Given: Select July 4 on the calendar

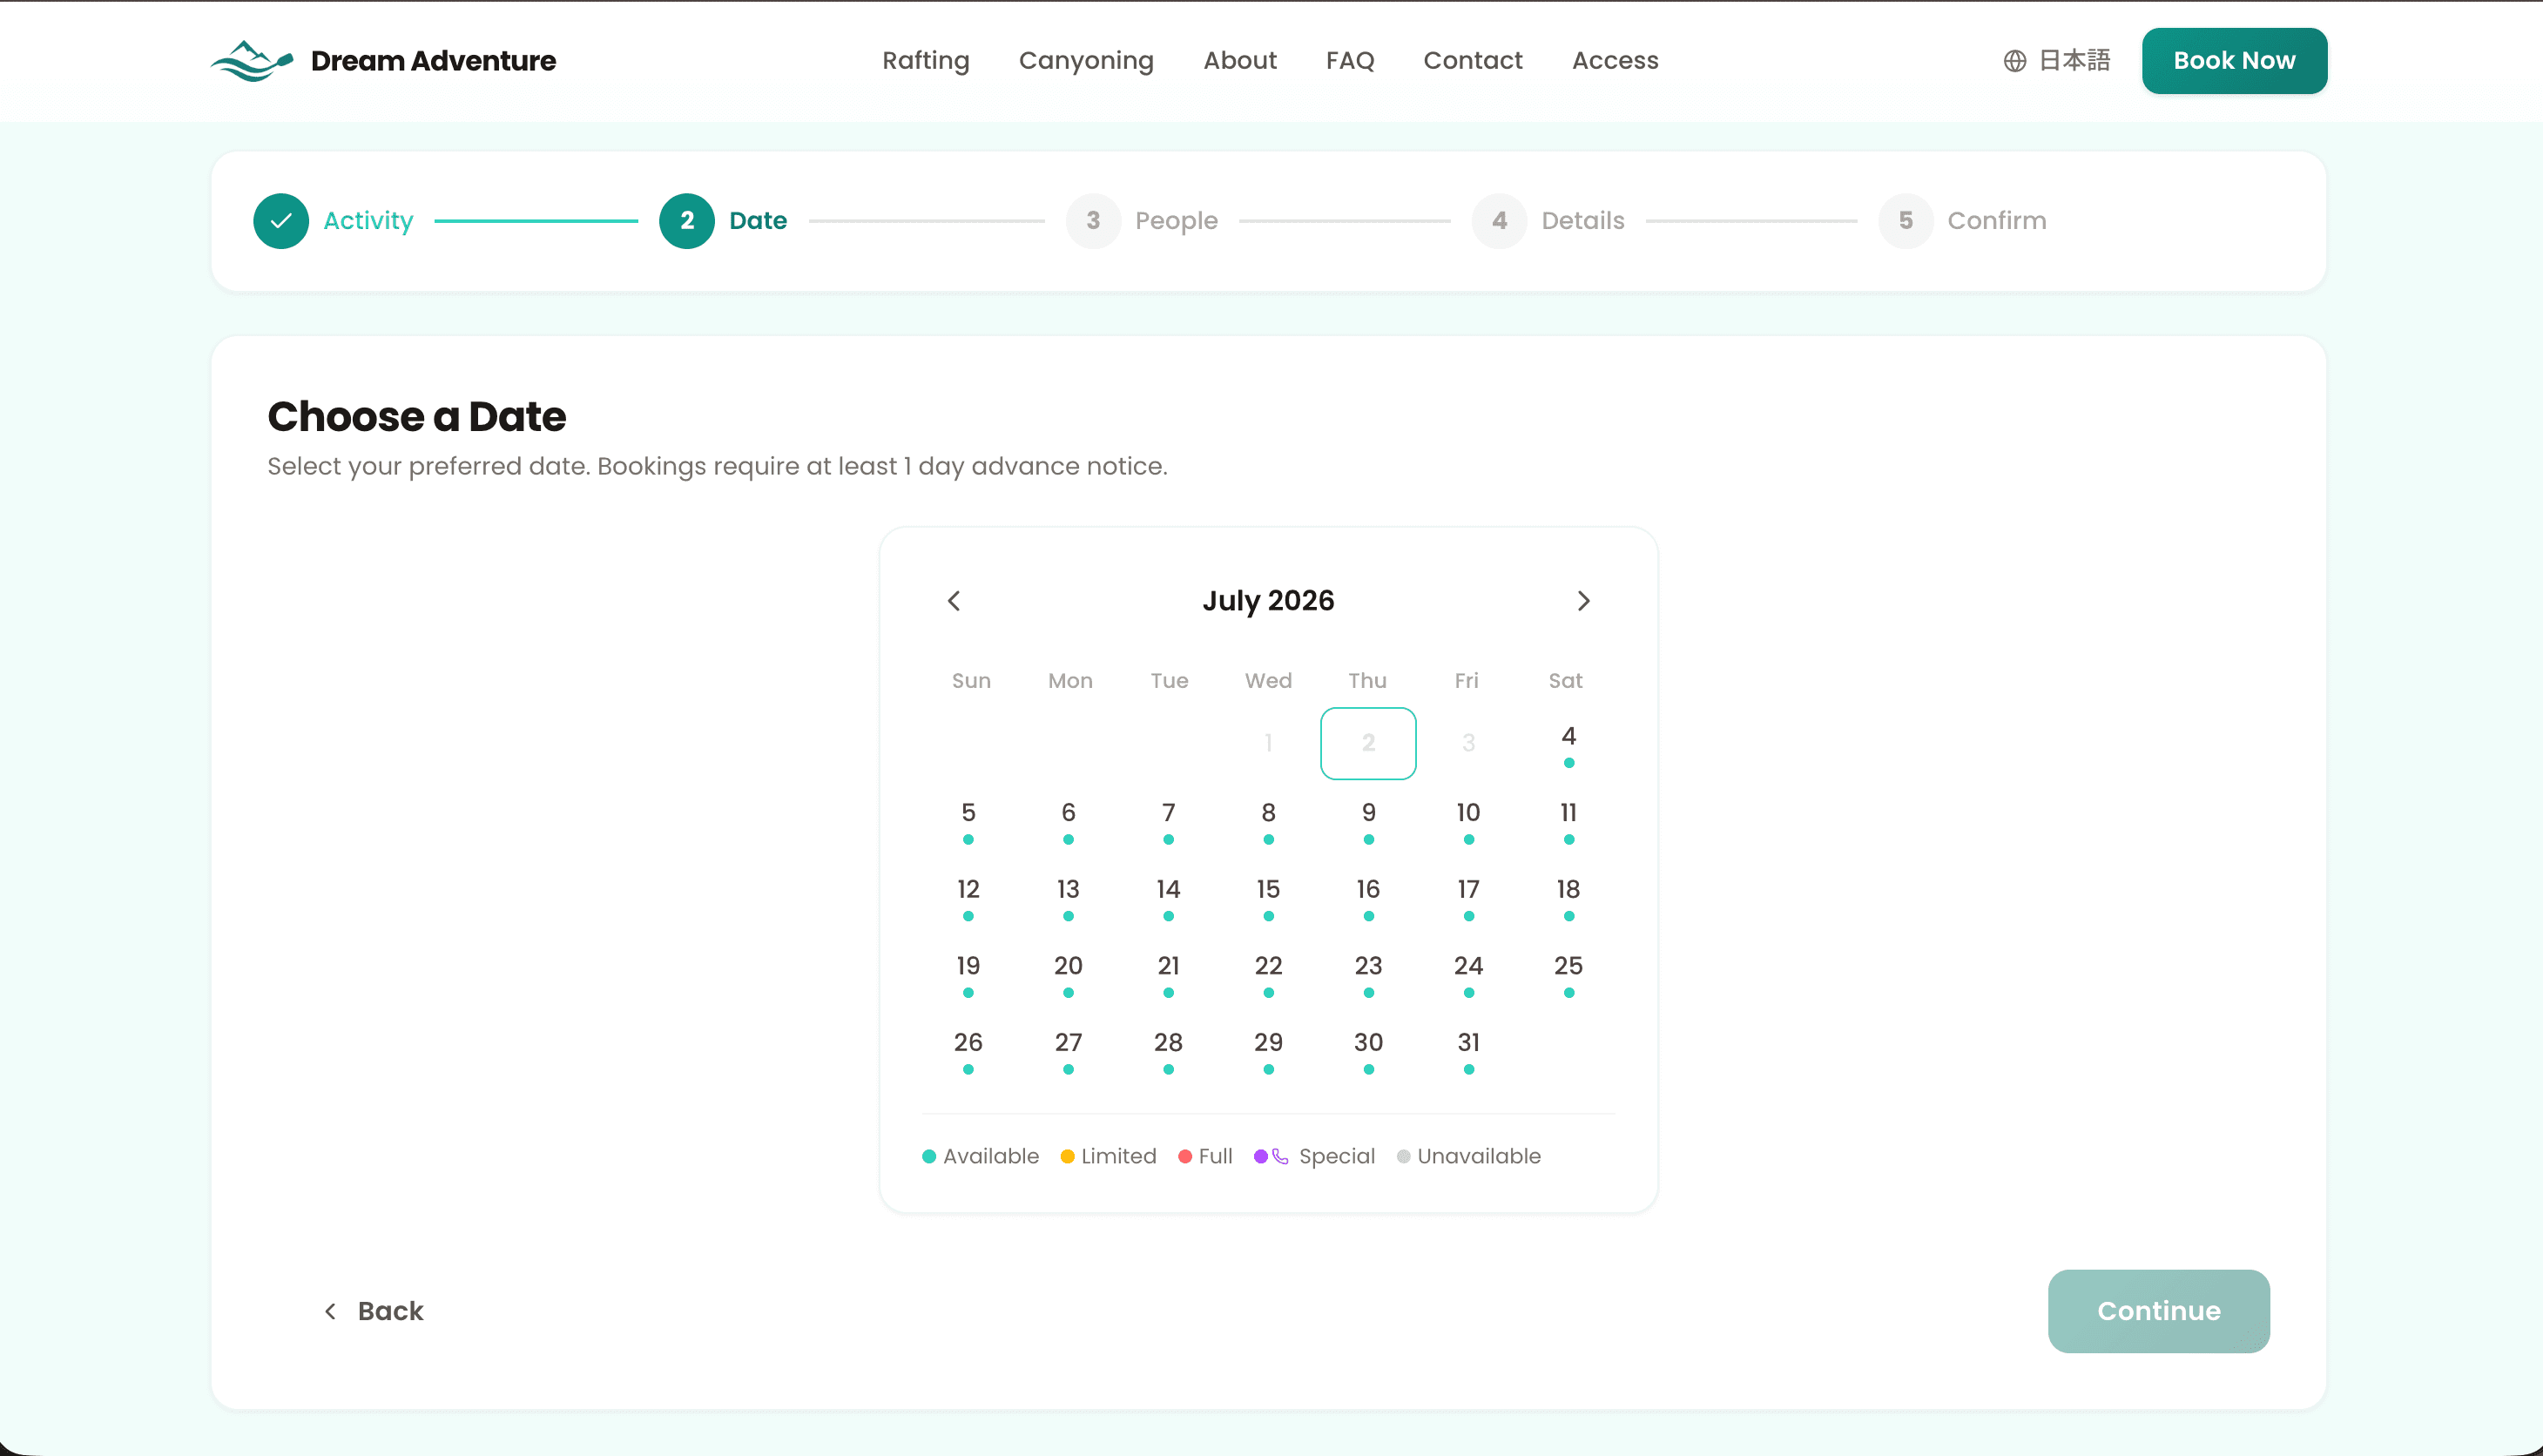Looking at the screenshot, I should point(1568,743).
